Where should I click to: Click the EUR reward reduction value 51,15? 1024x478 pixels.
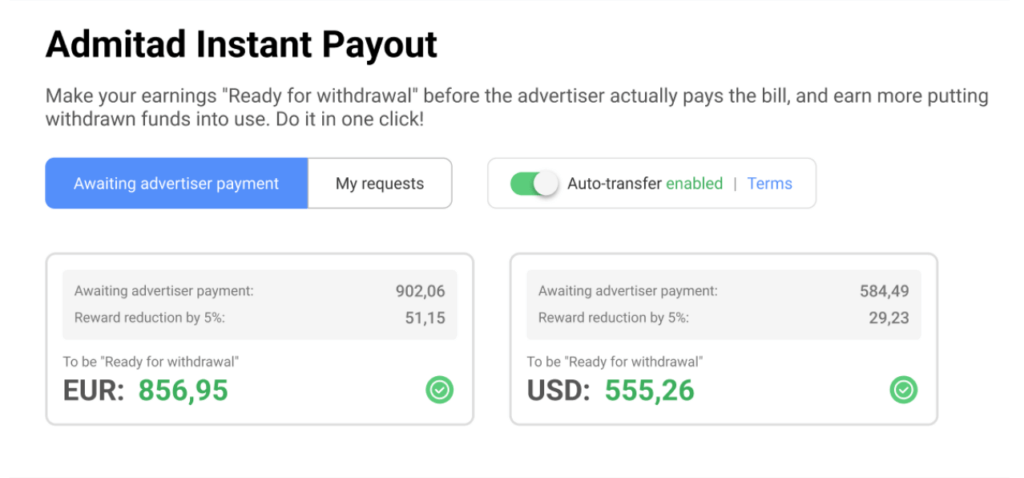click(425, 318)
